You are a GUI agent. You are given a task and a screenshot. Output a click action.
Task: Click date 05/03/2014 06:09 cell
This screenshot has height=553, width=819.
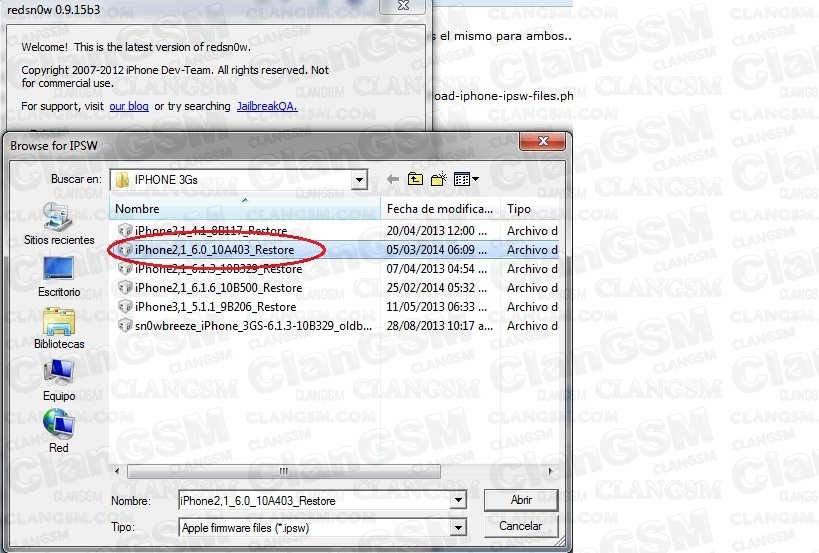pos(437,250)
